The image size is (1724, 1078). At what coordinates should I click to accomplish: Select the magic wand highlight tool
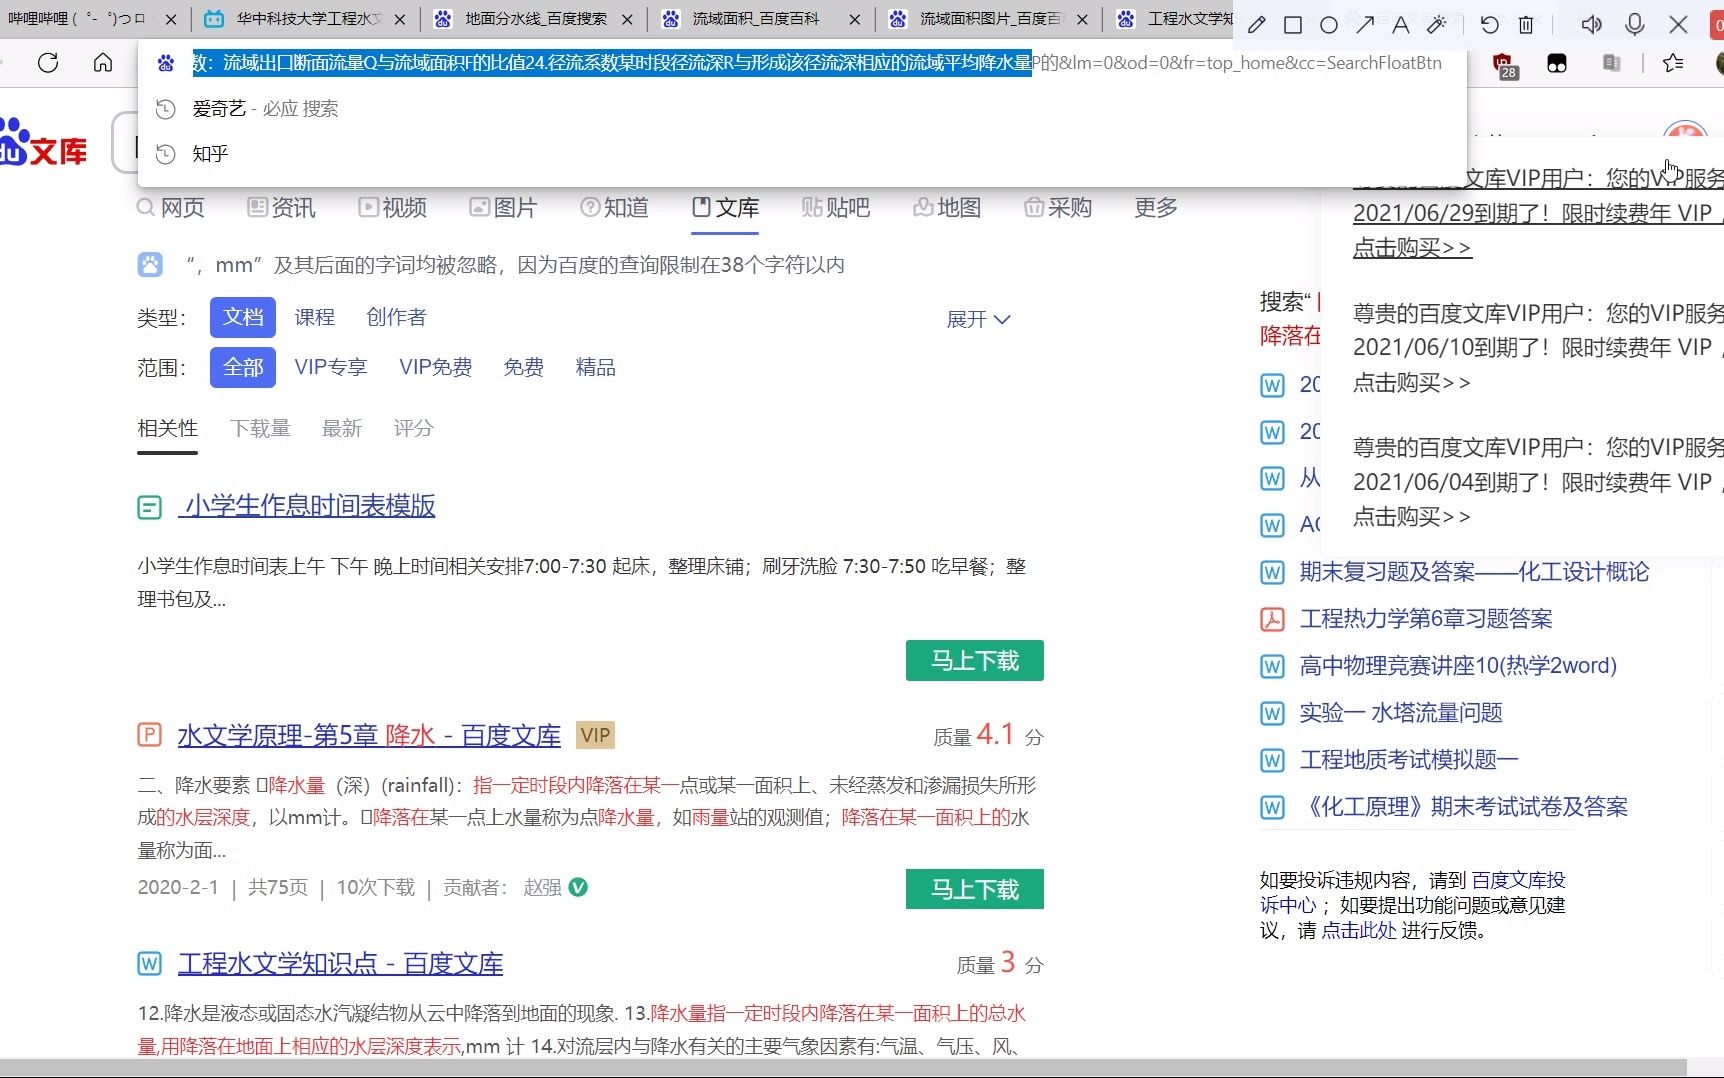click(x=1437, y=24)
